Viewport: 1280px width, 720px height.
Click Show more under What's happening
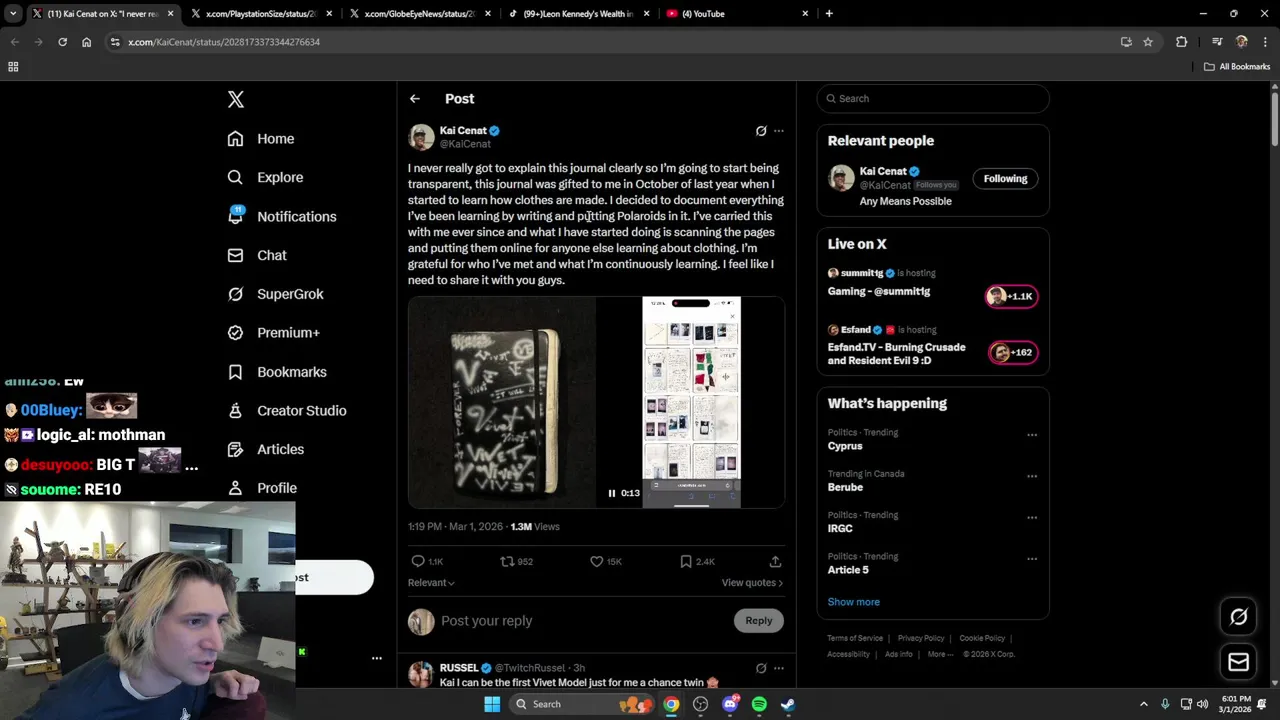(x=854, y=602)
